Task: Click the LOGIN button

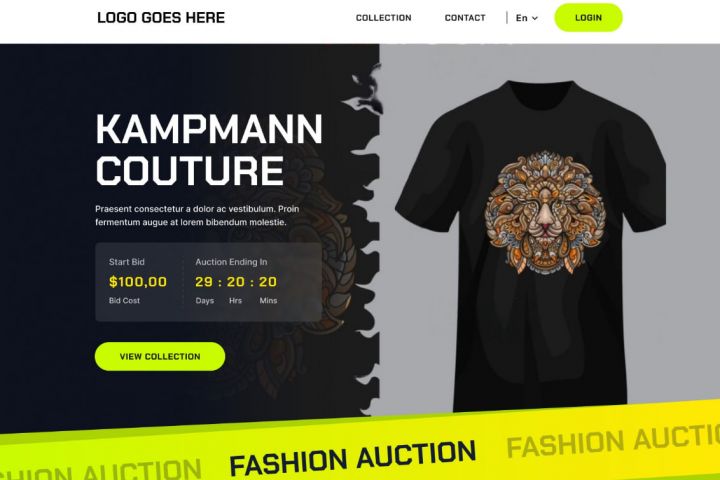Action: [x=588, y=17]
